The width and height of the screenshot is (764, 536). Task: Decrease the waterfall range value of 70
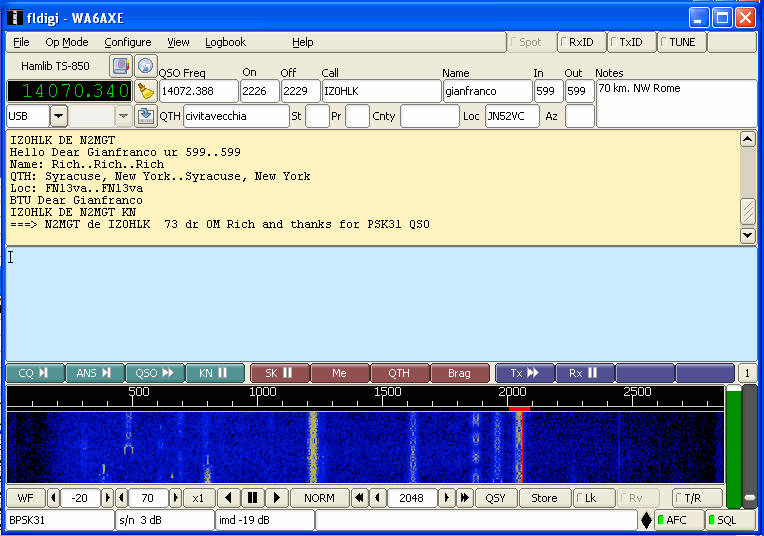[121, 498]
